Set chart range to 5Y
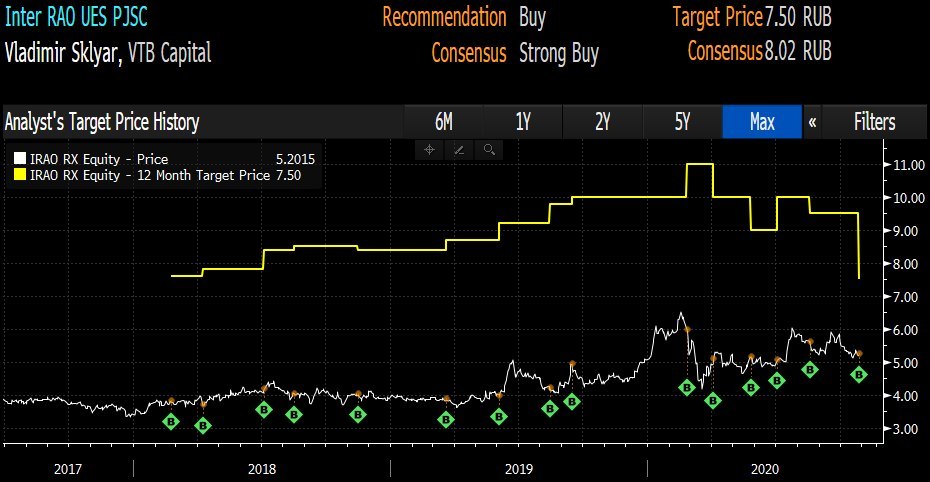This screenshot has height=482, width=930. (682, 122)
